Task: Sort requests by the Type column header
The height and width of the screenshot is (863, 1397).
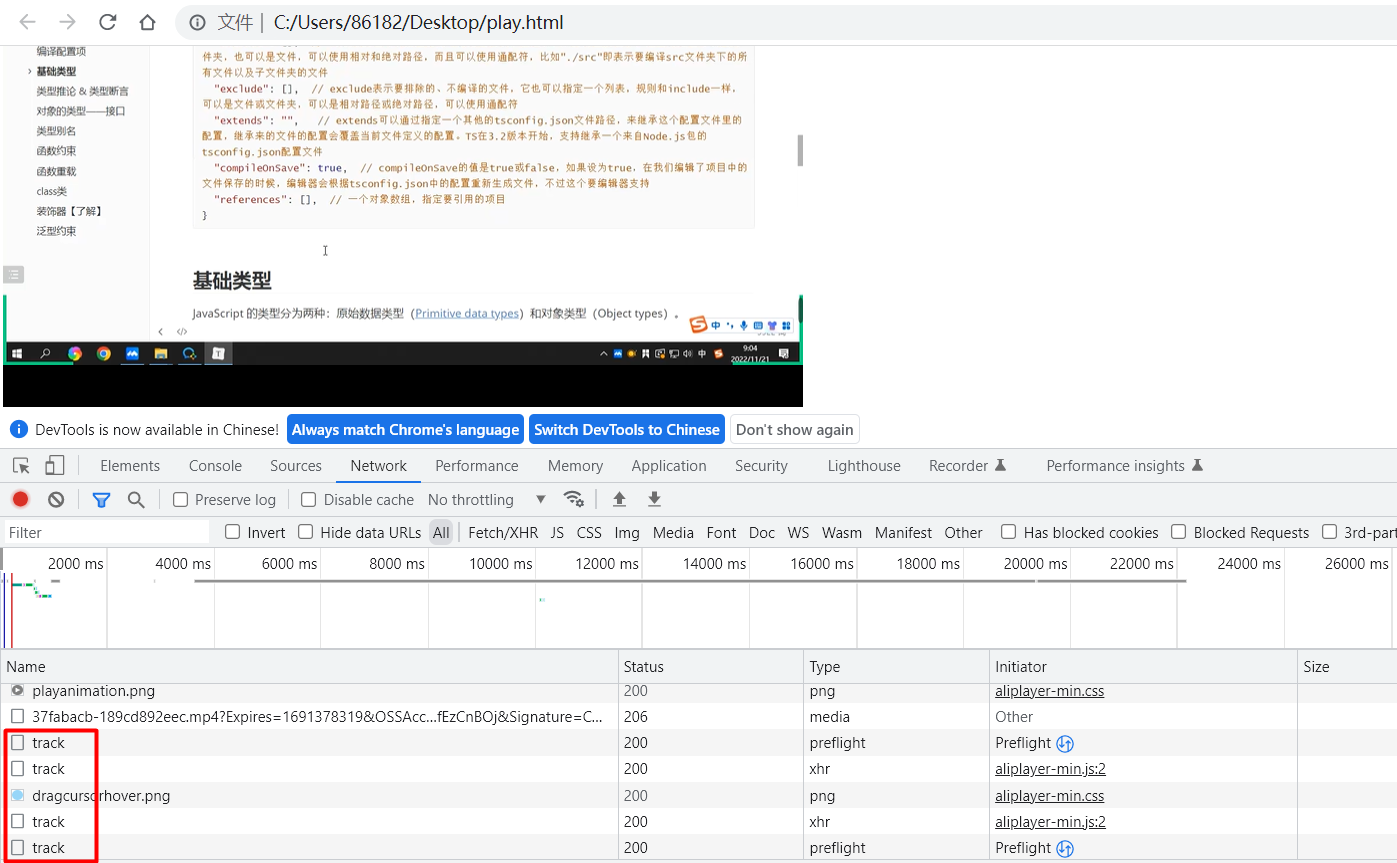Action: pos(897,666)
